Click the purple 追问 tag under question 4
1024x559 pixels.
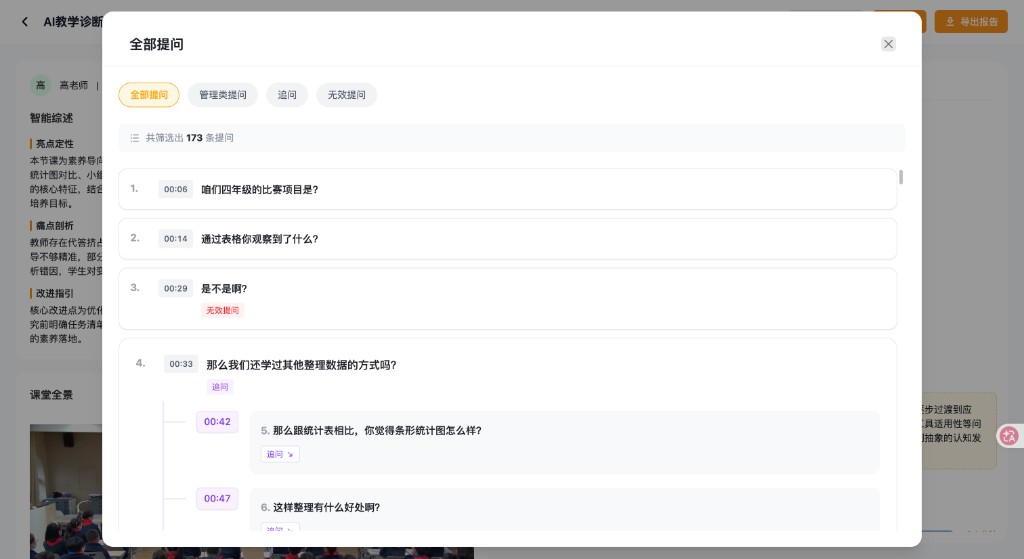[x=220, y=387]
